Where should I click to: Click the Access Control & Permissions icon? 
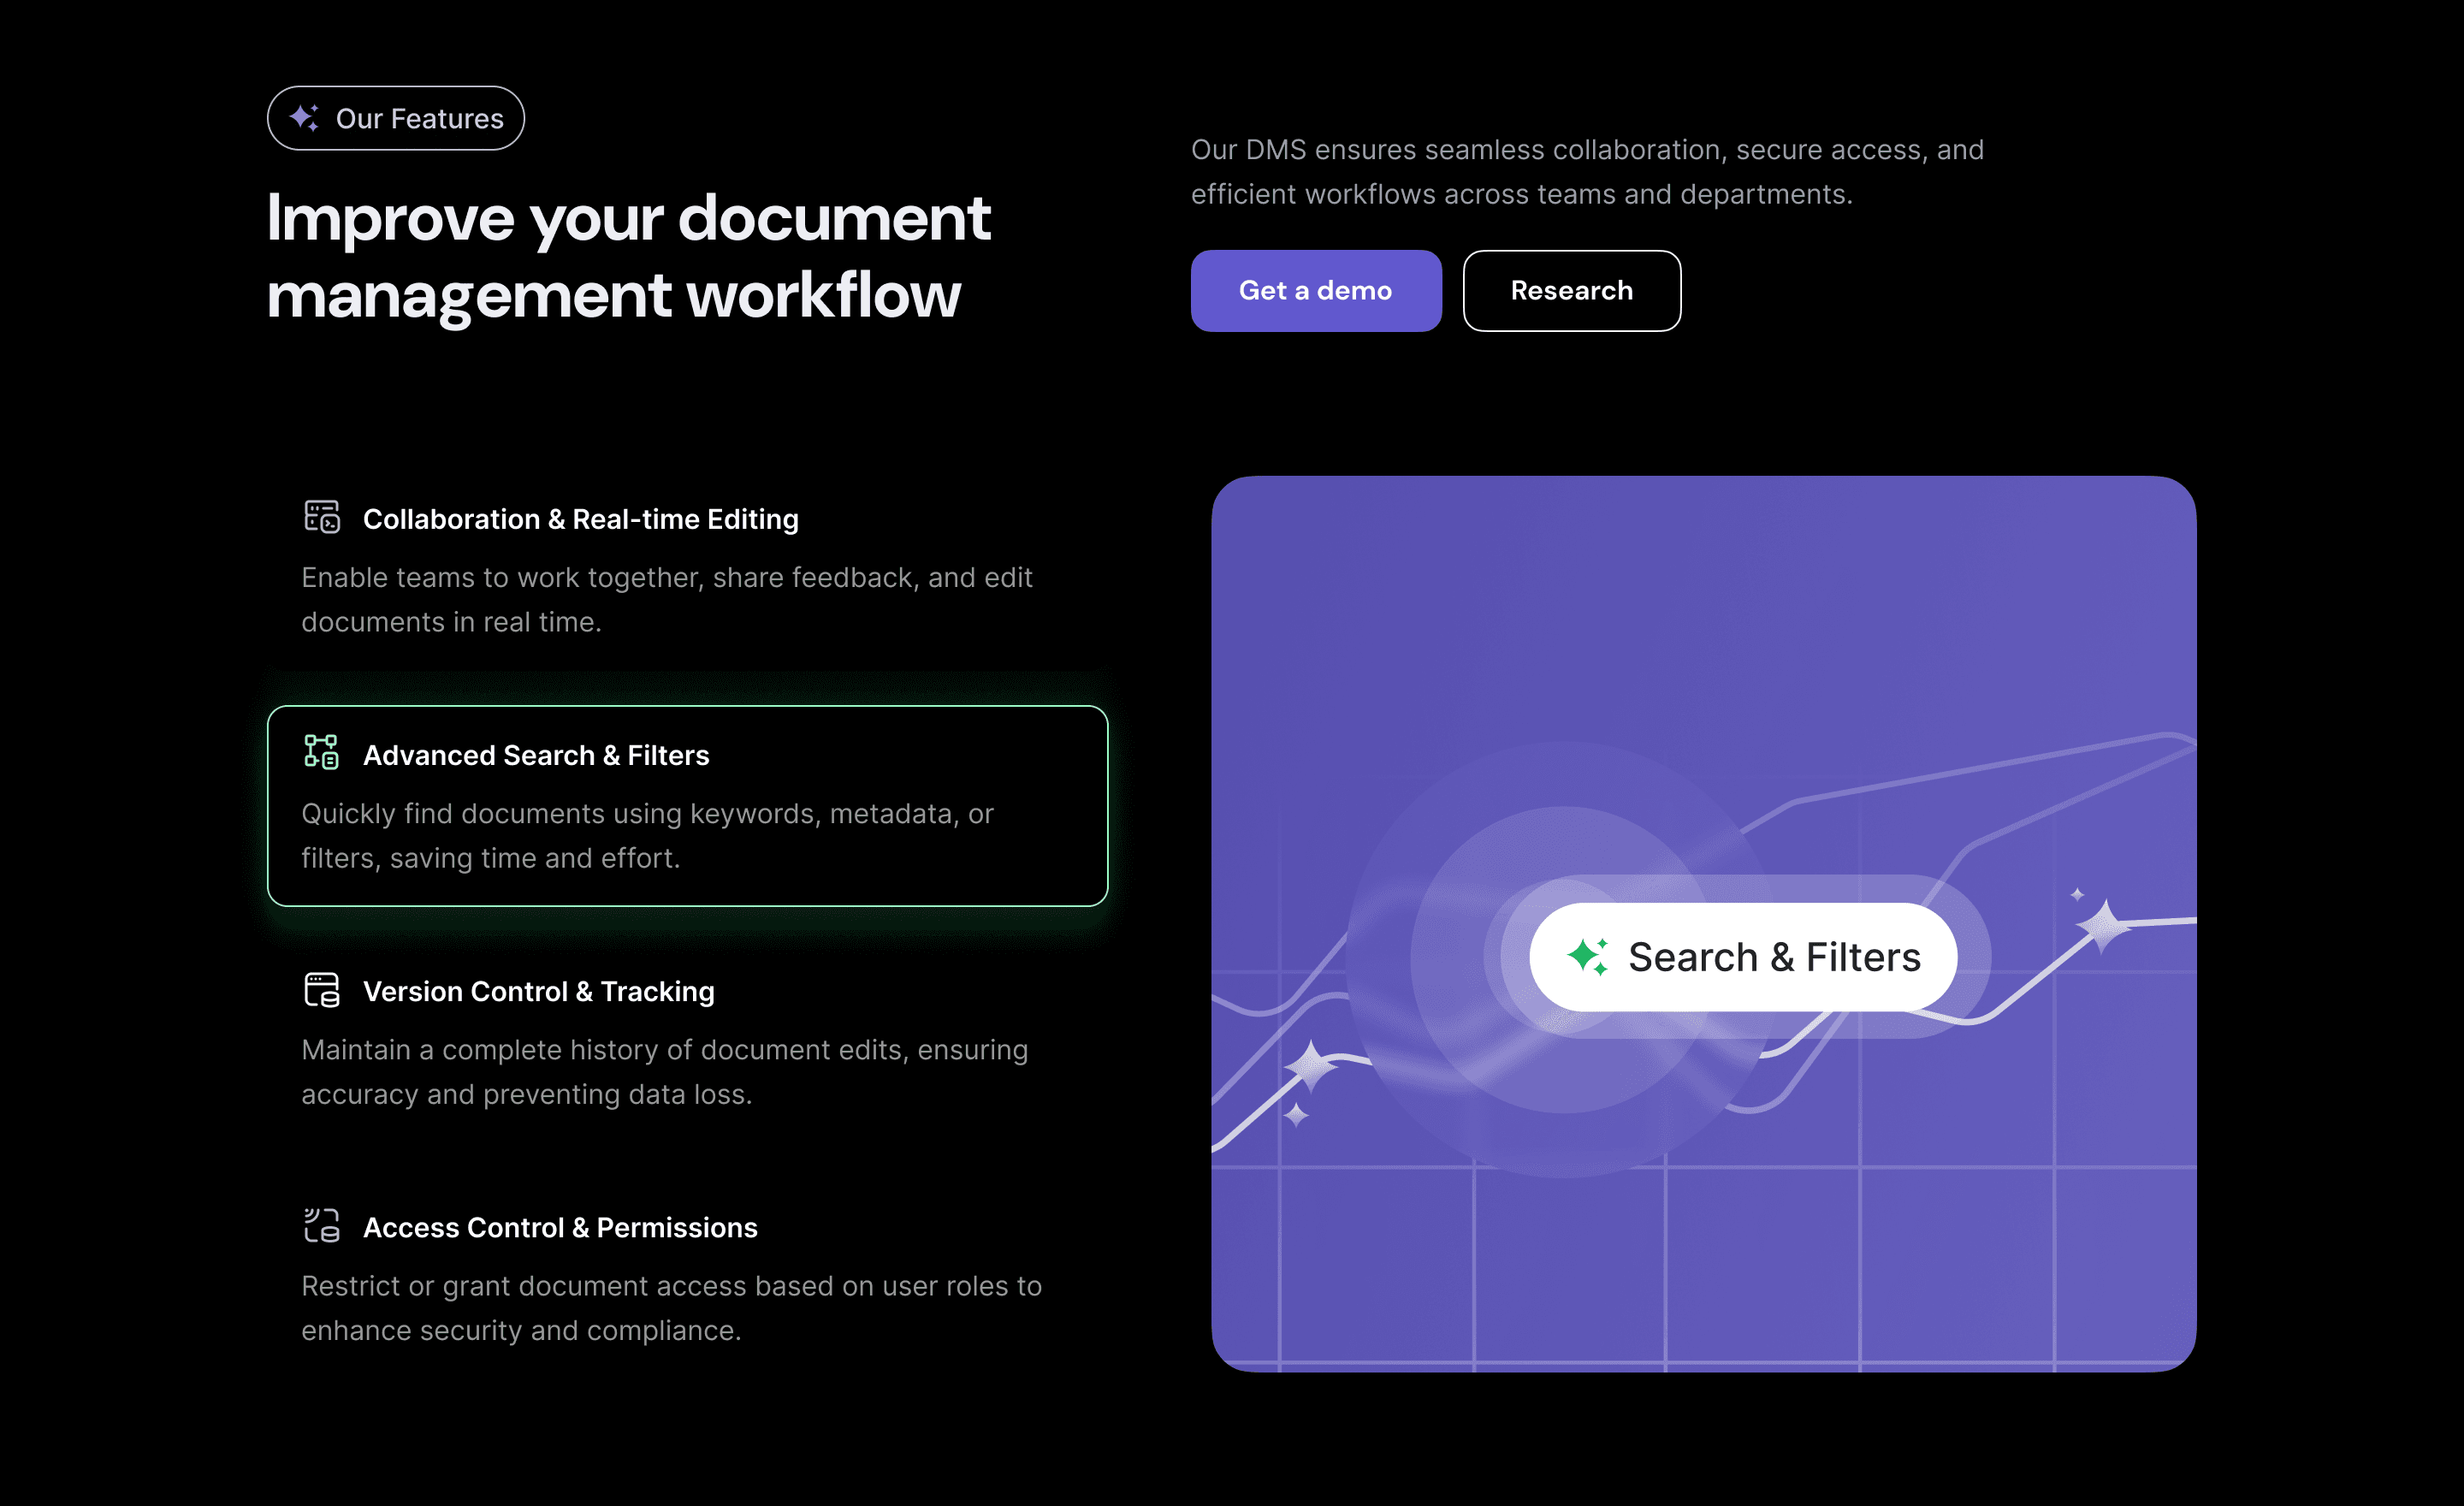click(321, 1225)
